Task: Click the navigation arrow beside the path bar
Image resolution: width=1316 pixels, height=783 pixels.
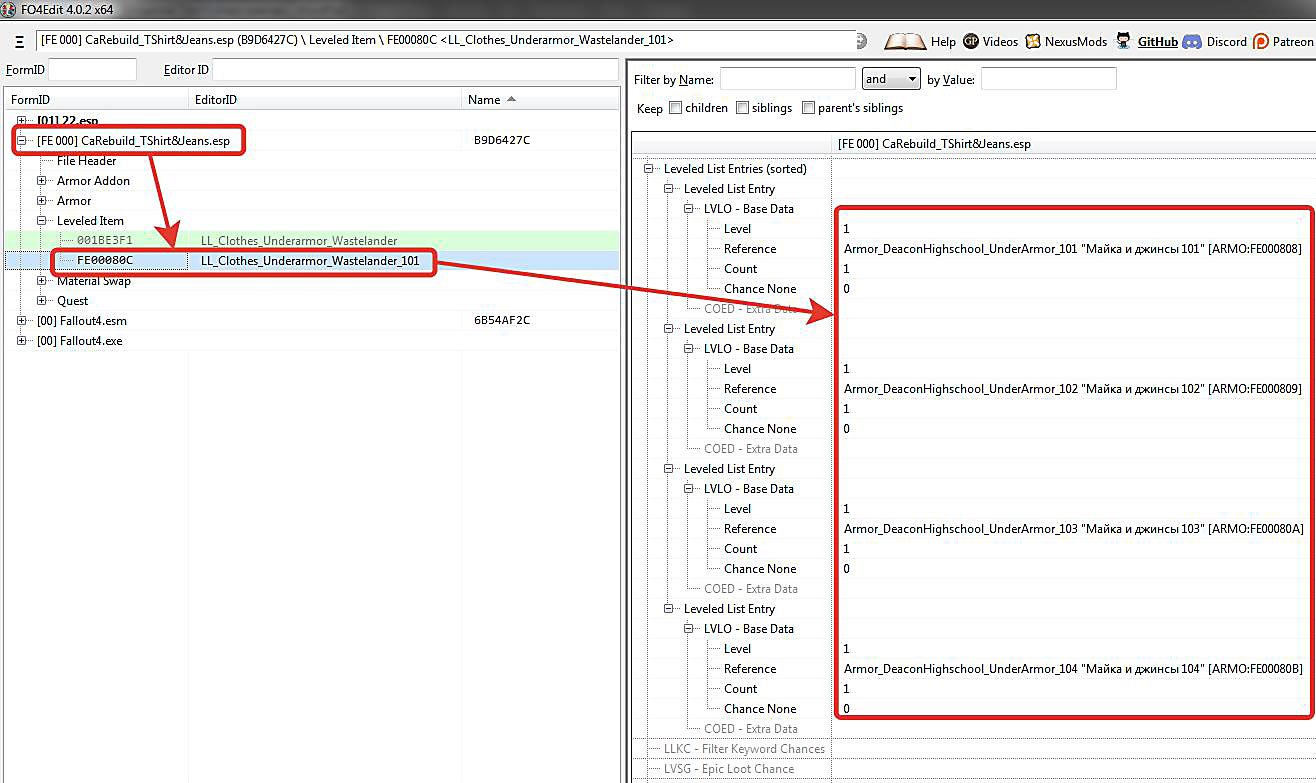Action: 862,41
